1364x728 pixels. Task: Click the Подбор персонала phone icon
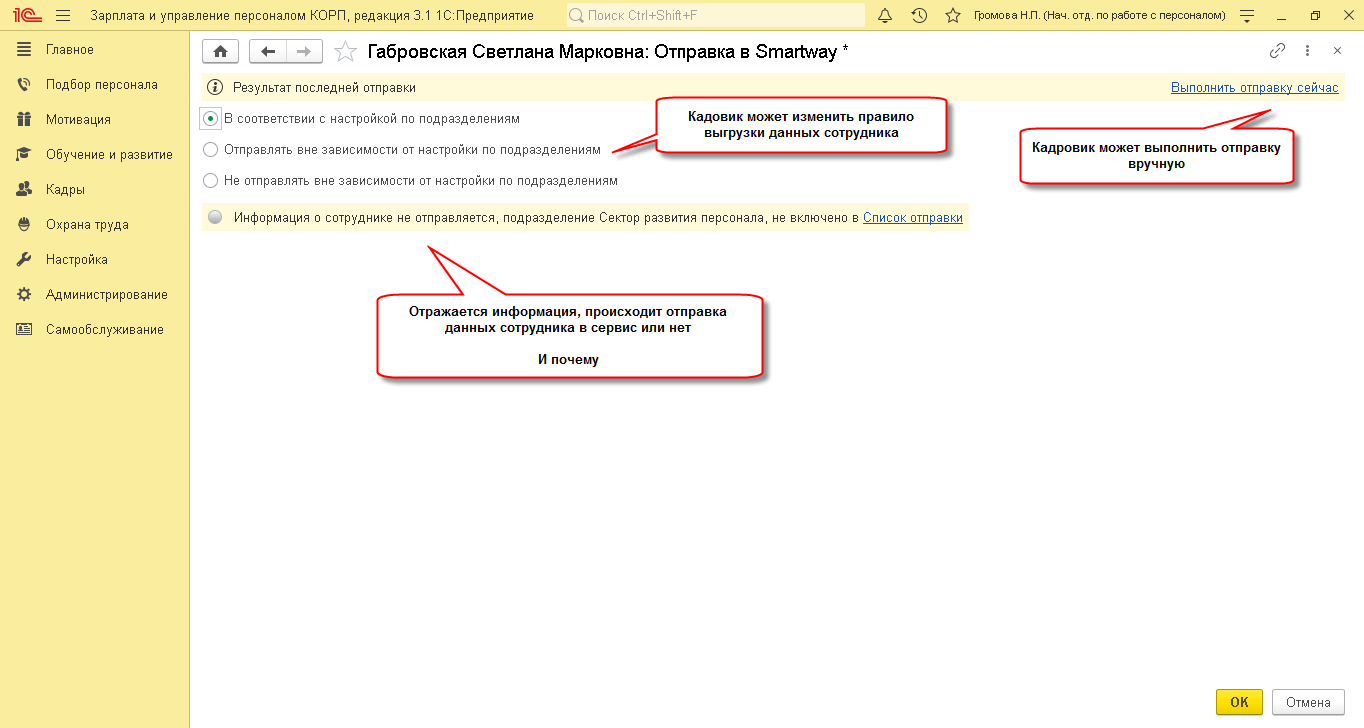click(24, 85)
